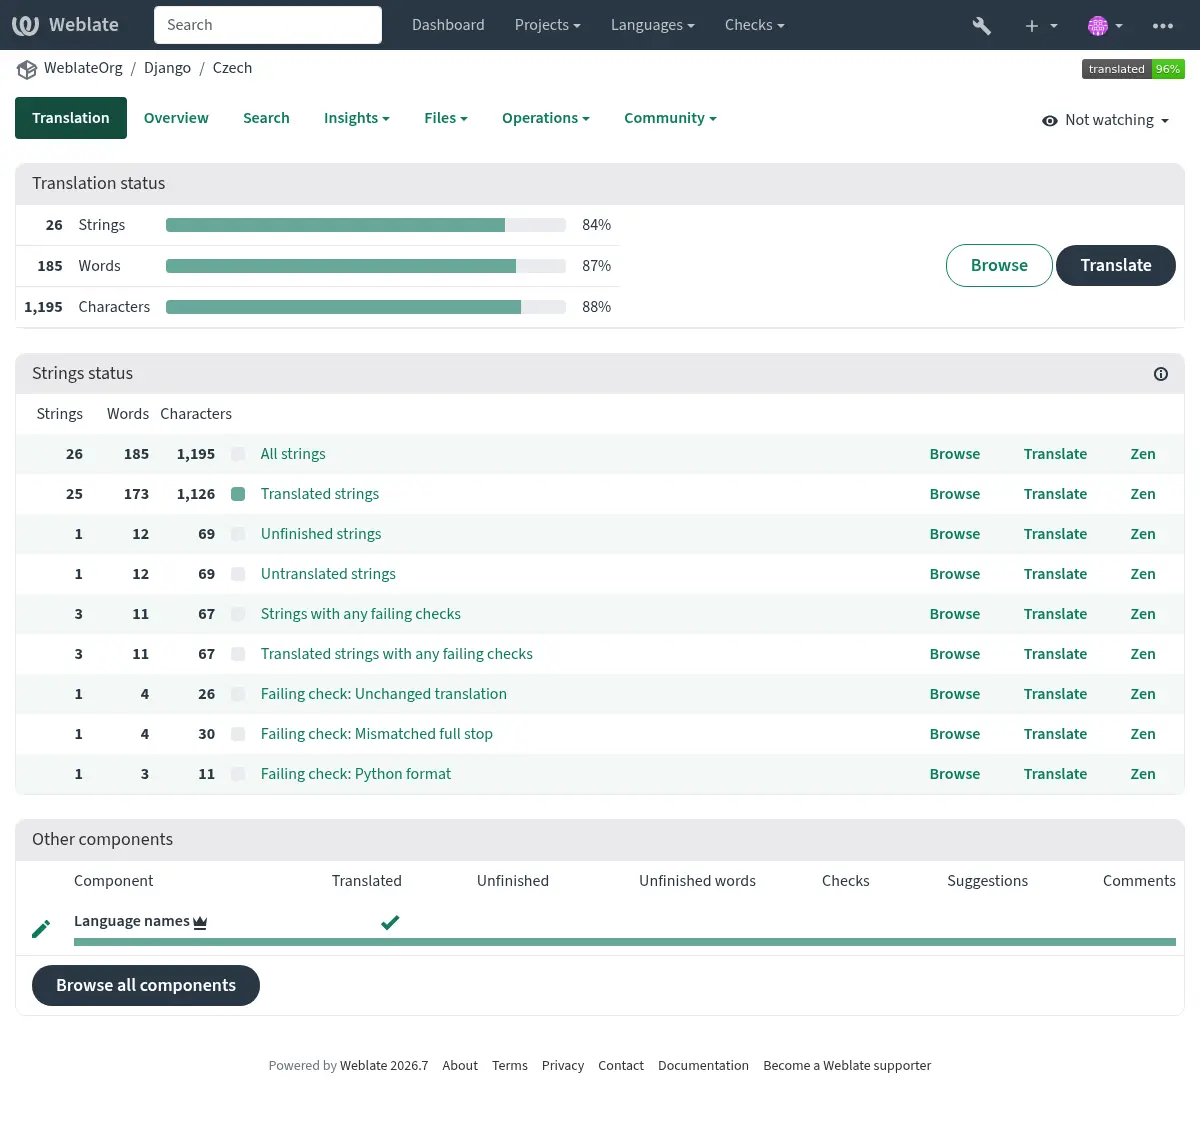Click Zen for Failing check: Python format
Image resolution: width=1200 pixels, height=1136 pixels.
click(1143, 774)
